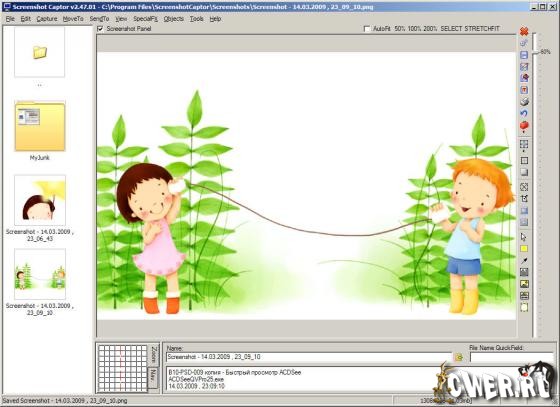Click the navigation grid preview

pyautogui.click(x=122, y=368)
